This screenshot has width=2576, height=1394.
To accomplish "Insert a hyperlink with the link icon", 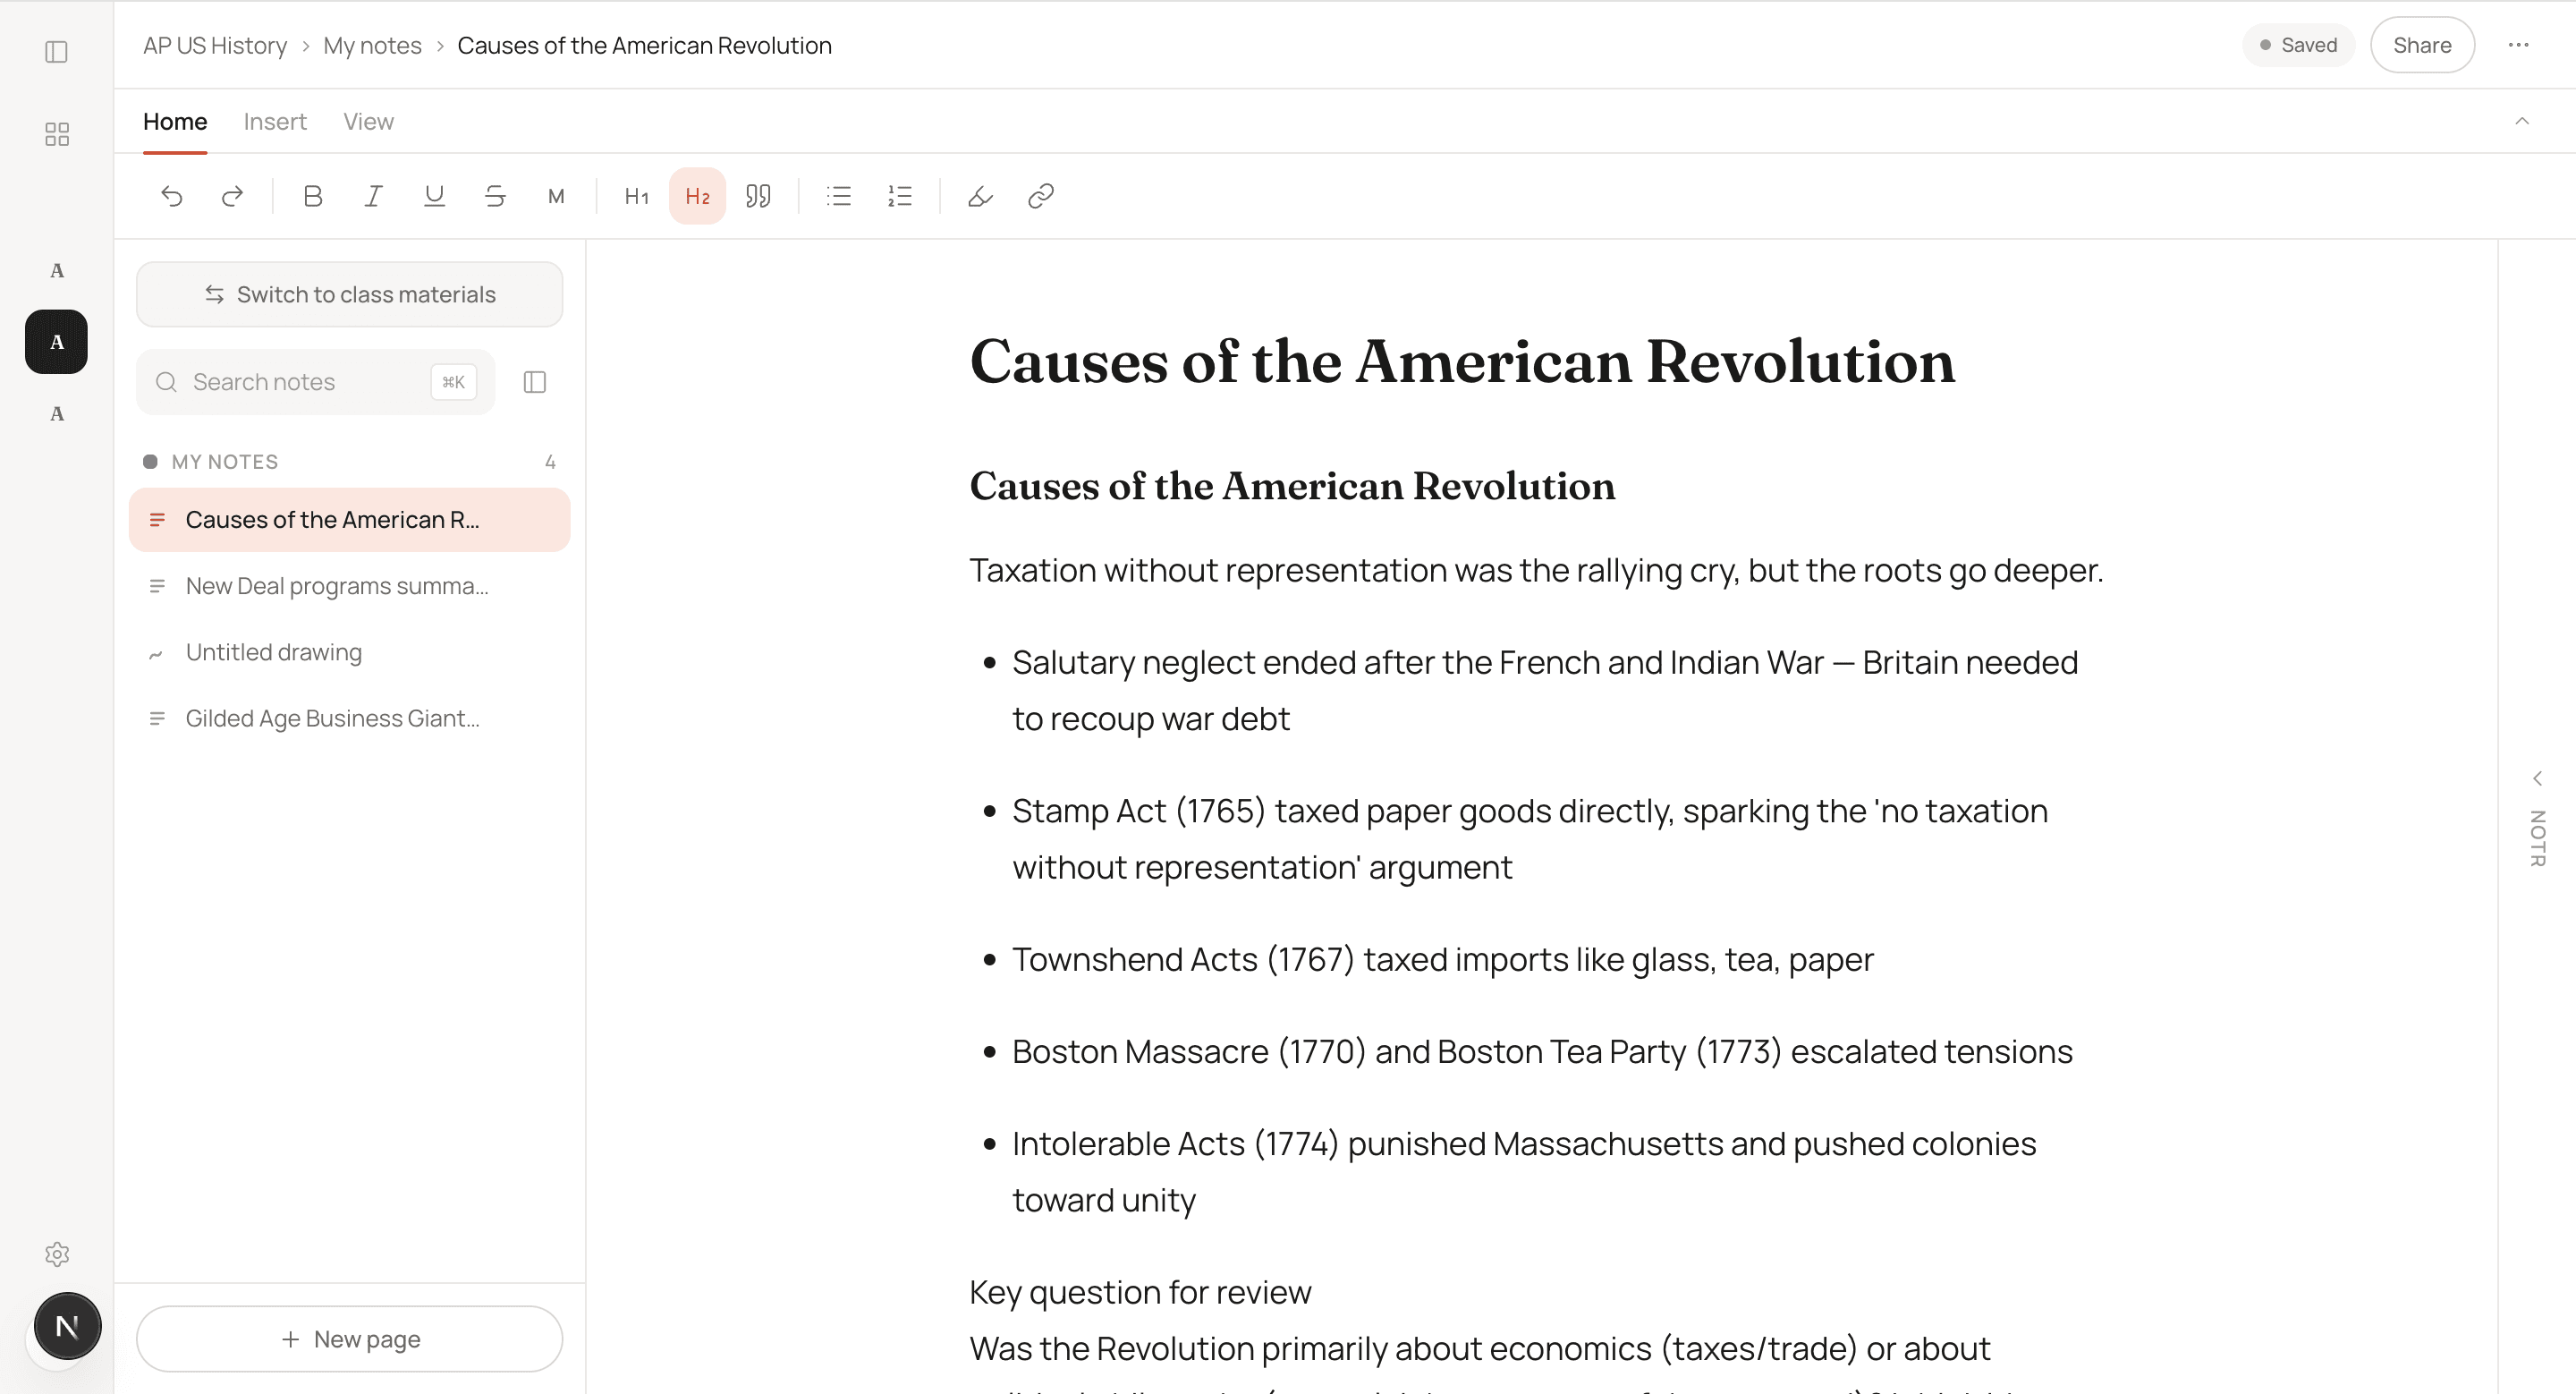I will [x=1041, y=196].
